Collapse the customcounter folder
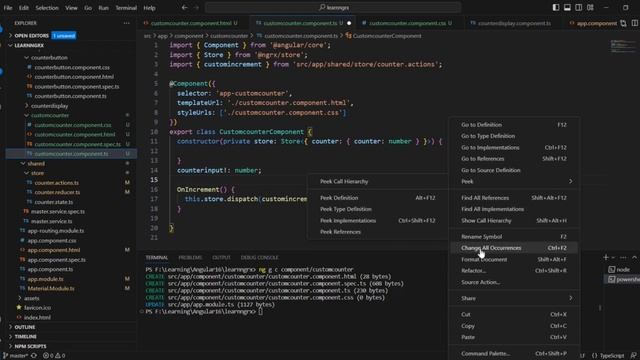The height and width of the screenshot is (360, 640). click(50, 116)
